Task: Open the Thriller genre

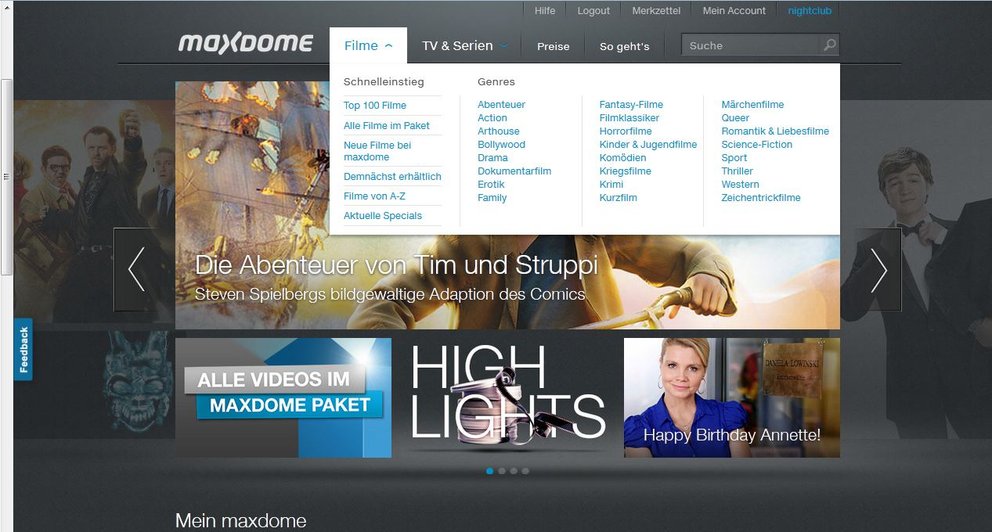Action: click(x=737, y=171)
